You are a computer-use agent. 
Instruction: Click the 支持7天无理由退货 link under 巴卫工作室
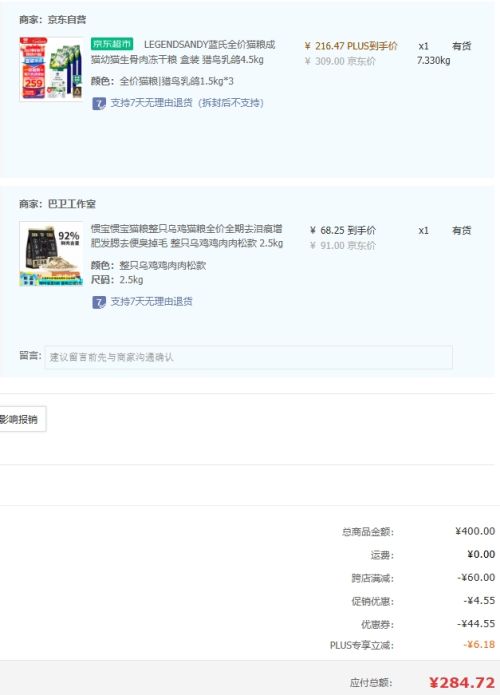[x=151, y=301]
